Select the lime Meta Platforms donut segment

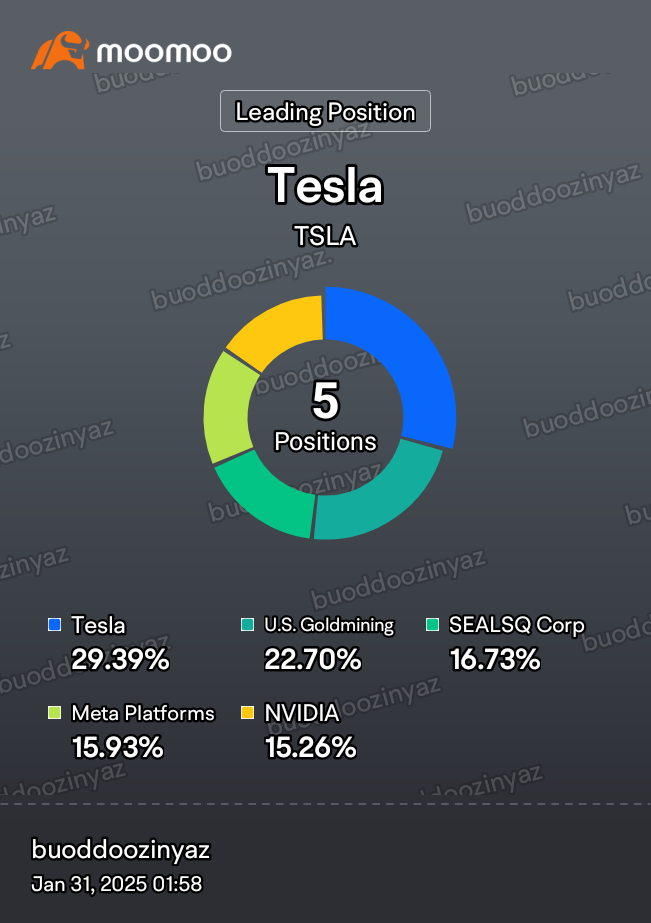[226, 409]
